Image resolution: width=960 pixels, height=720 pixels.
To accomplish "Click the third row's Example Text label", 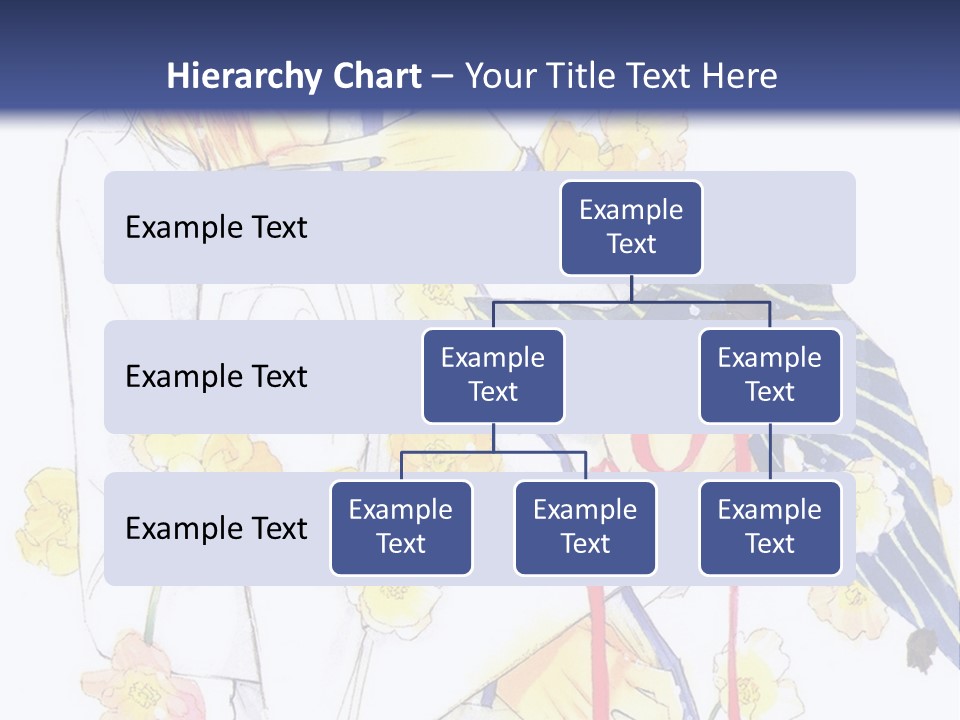I will [216, 529].
